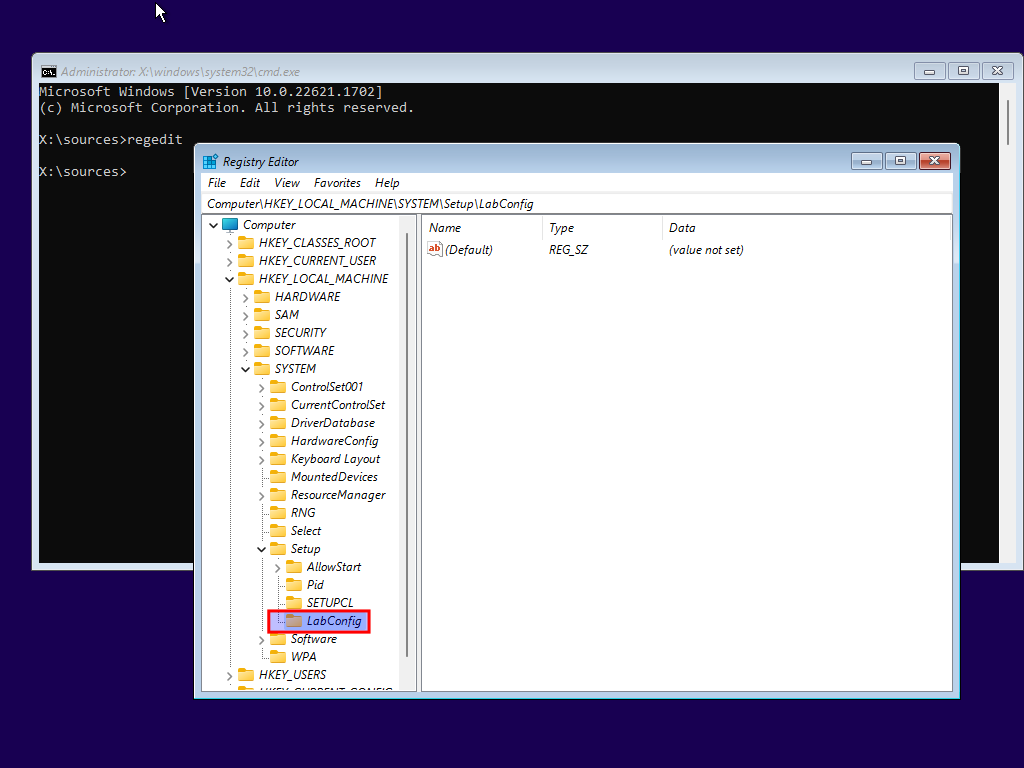
Task: Expand the AllowStart key chevron
Action: tap(278, 568)
